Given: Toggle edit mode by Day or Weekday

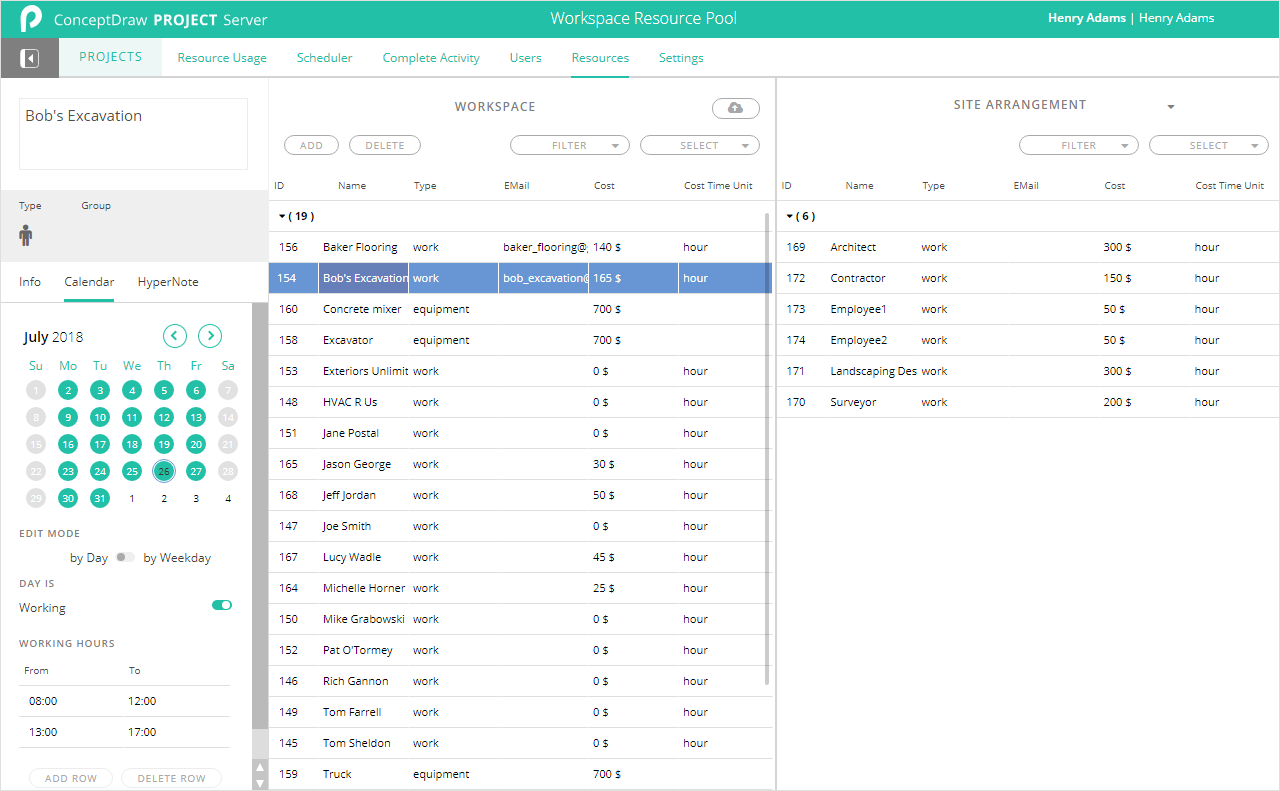Looking at the screenshot, I should (125, 557).
